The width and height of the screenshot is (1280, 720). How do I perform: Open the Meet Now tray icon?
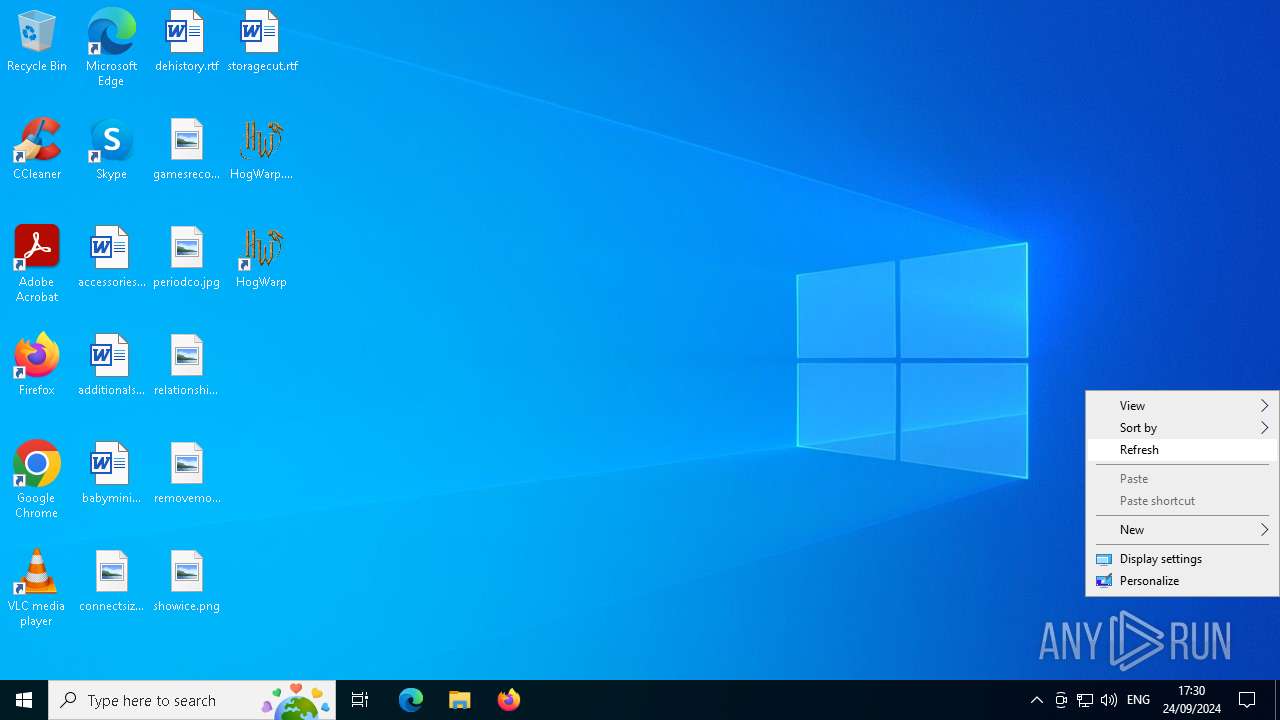[x=1061, y=700]
